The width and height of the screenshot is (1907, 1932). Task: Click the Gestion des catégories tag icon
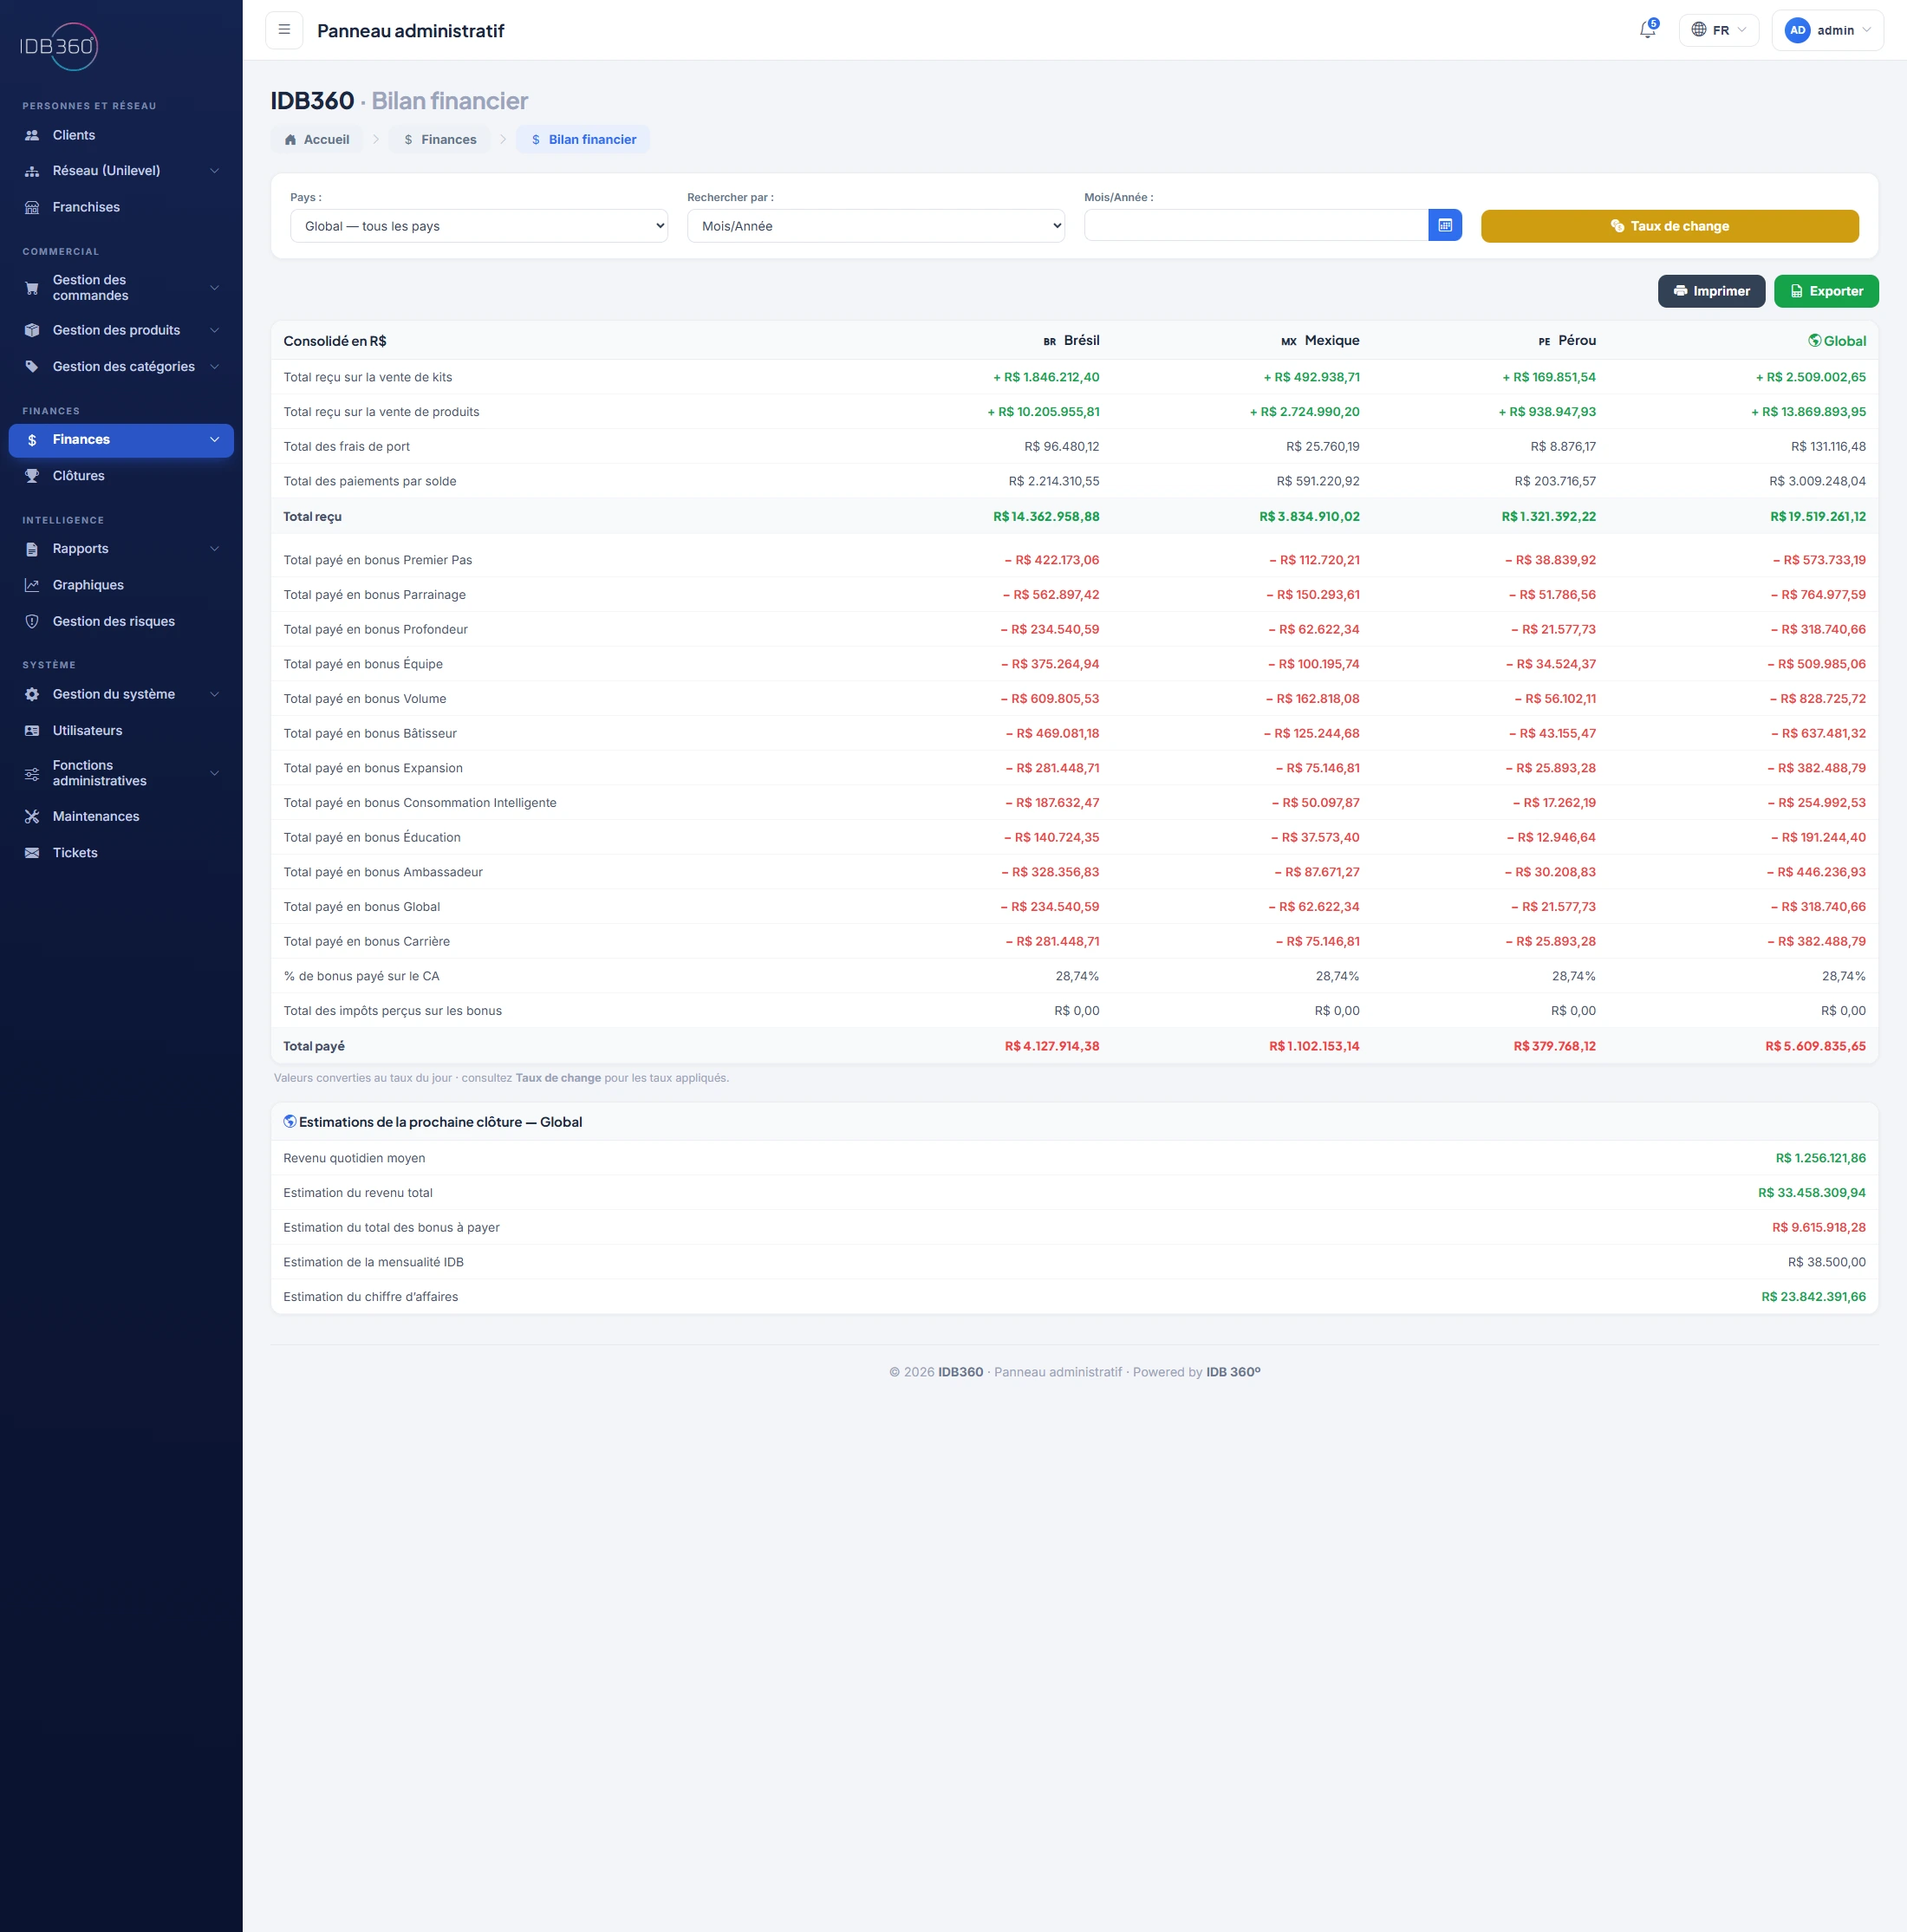[x=32, y=367]
